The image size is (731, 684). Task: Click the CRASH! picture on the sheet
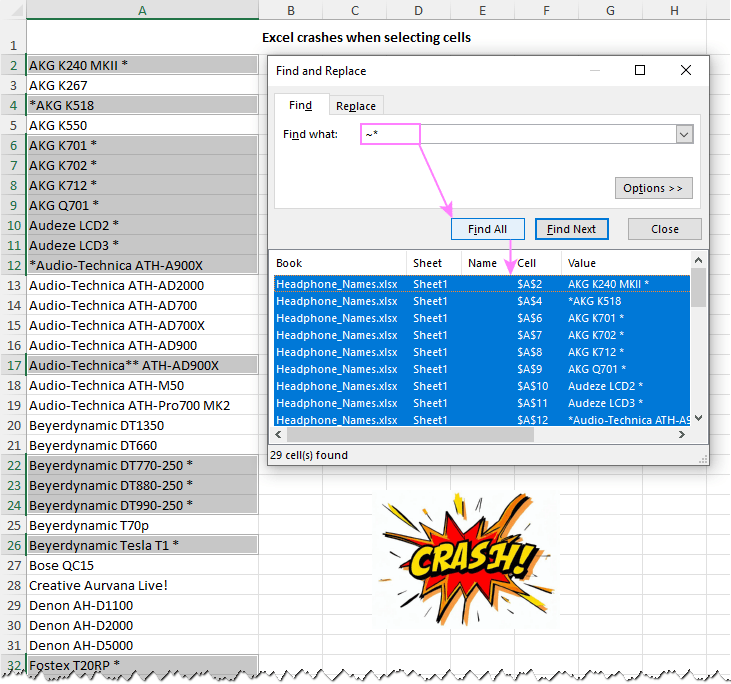click(x=466, y=559)
